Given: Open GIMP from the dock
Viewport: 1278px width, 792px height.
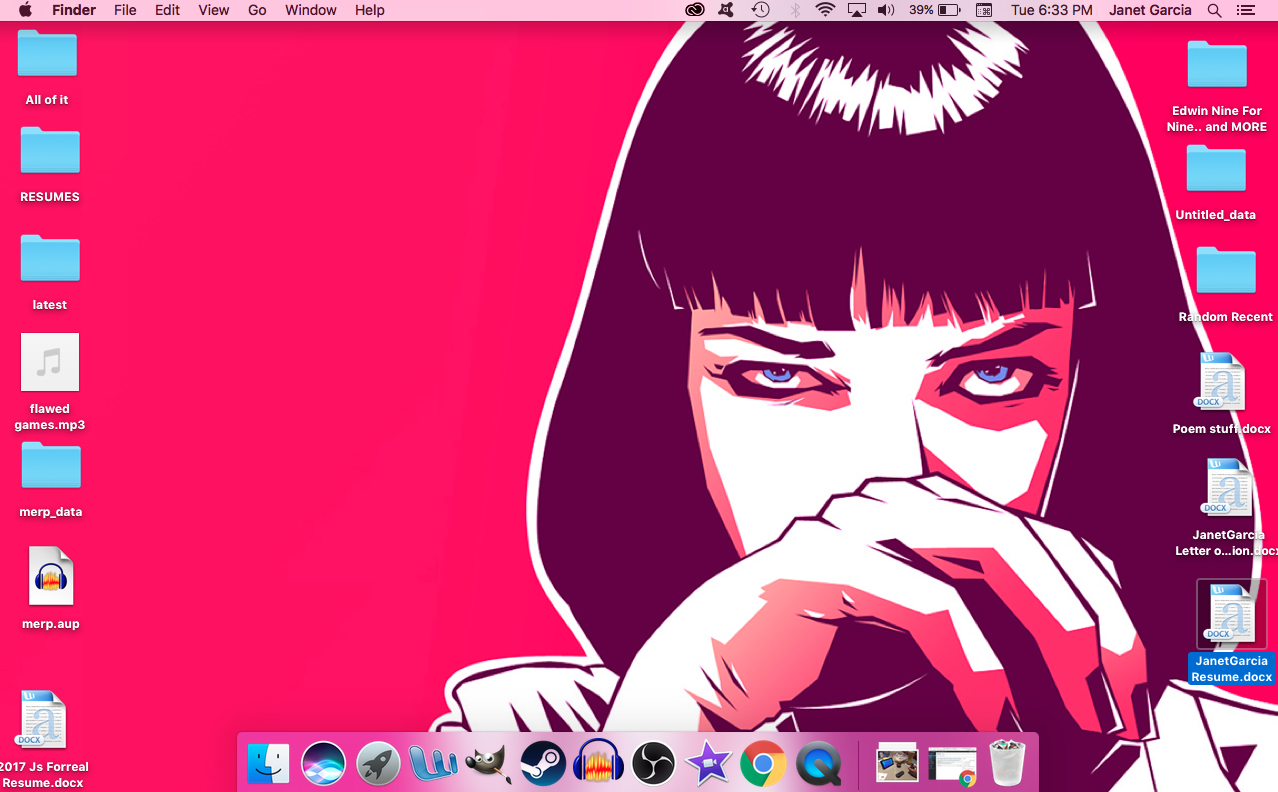Looking at the screenshot, I should [489, 764].
